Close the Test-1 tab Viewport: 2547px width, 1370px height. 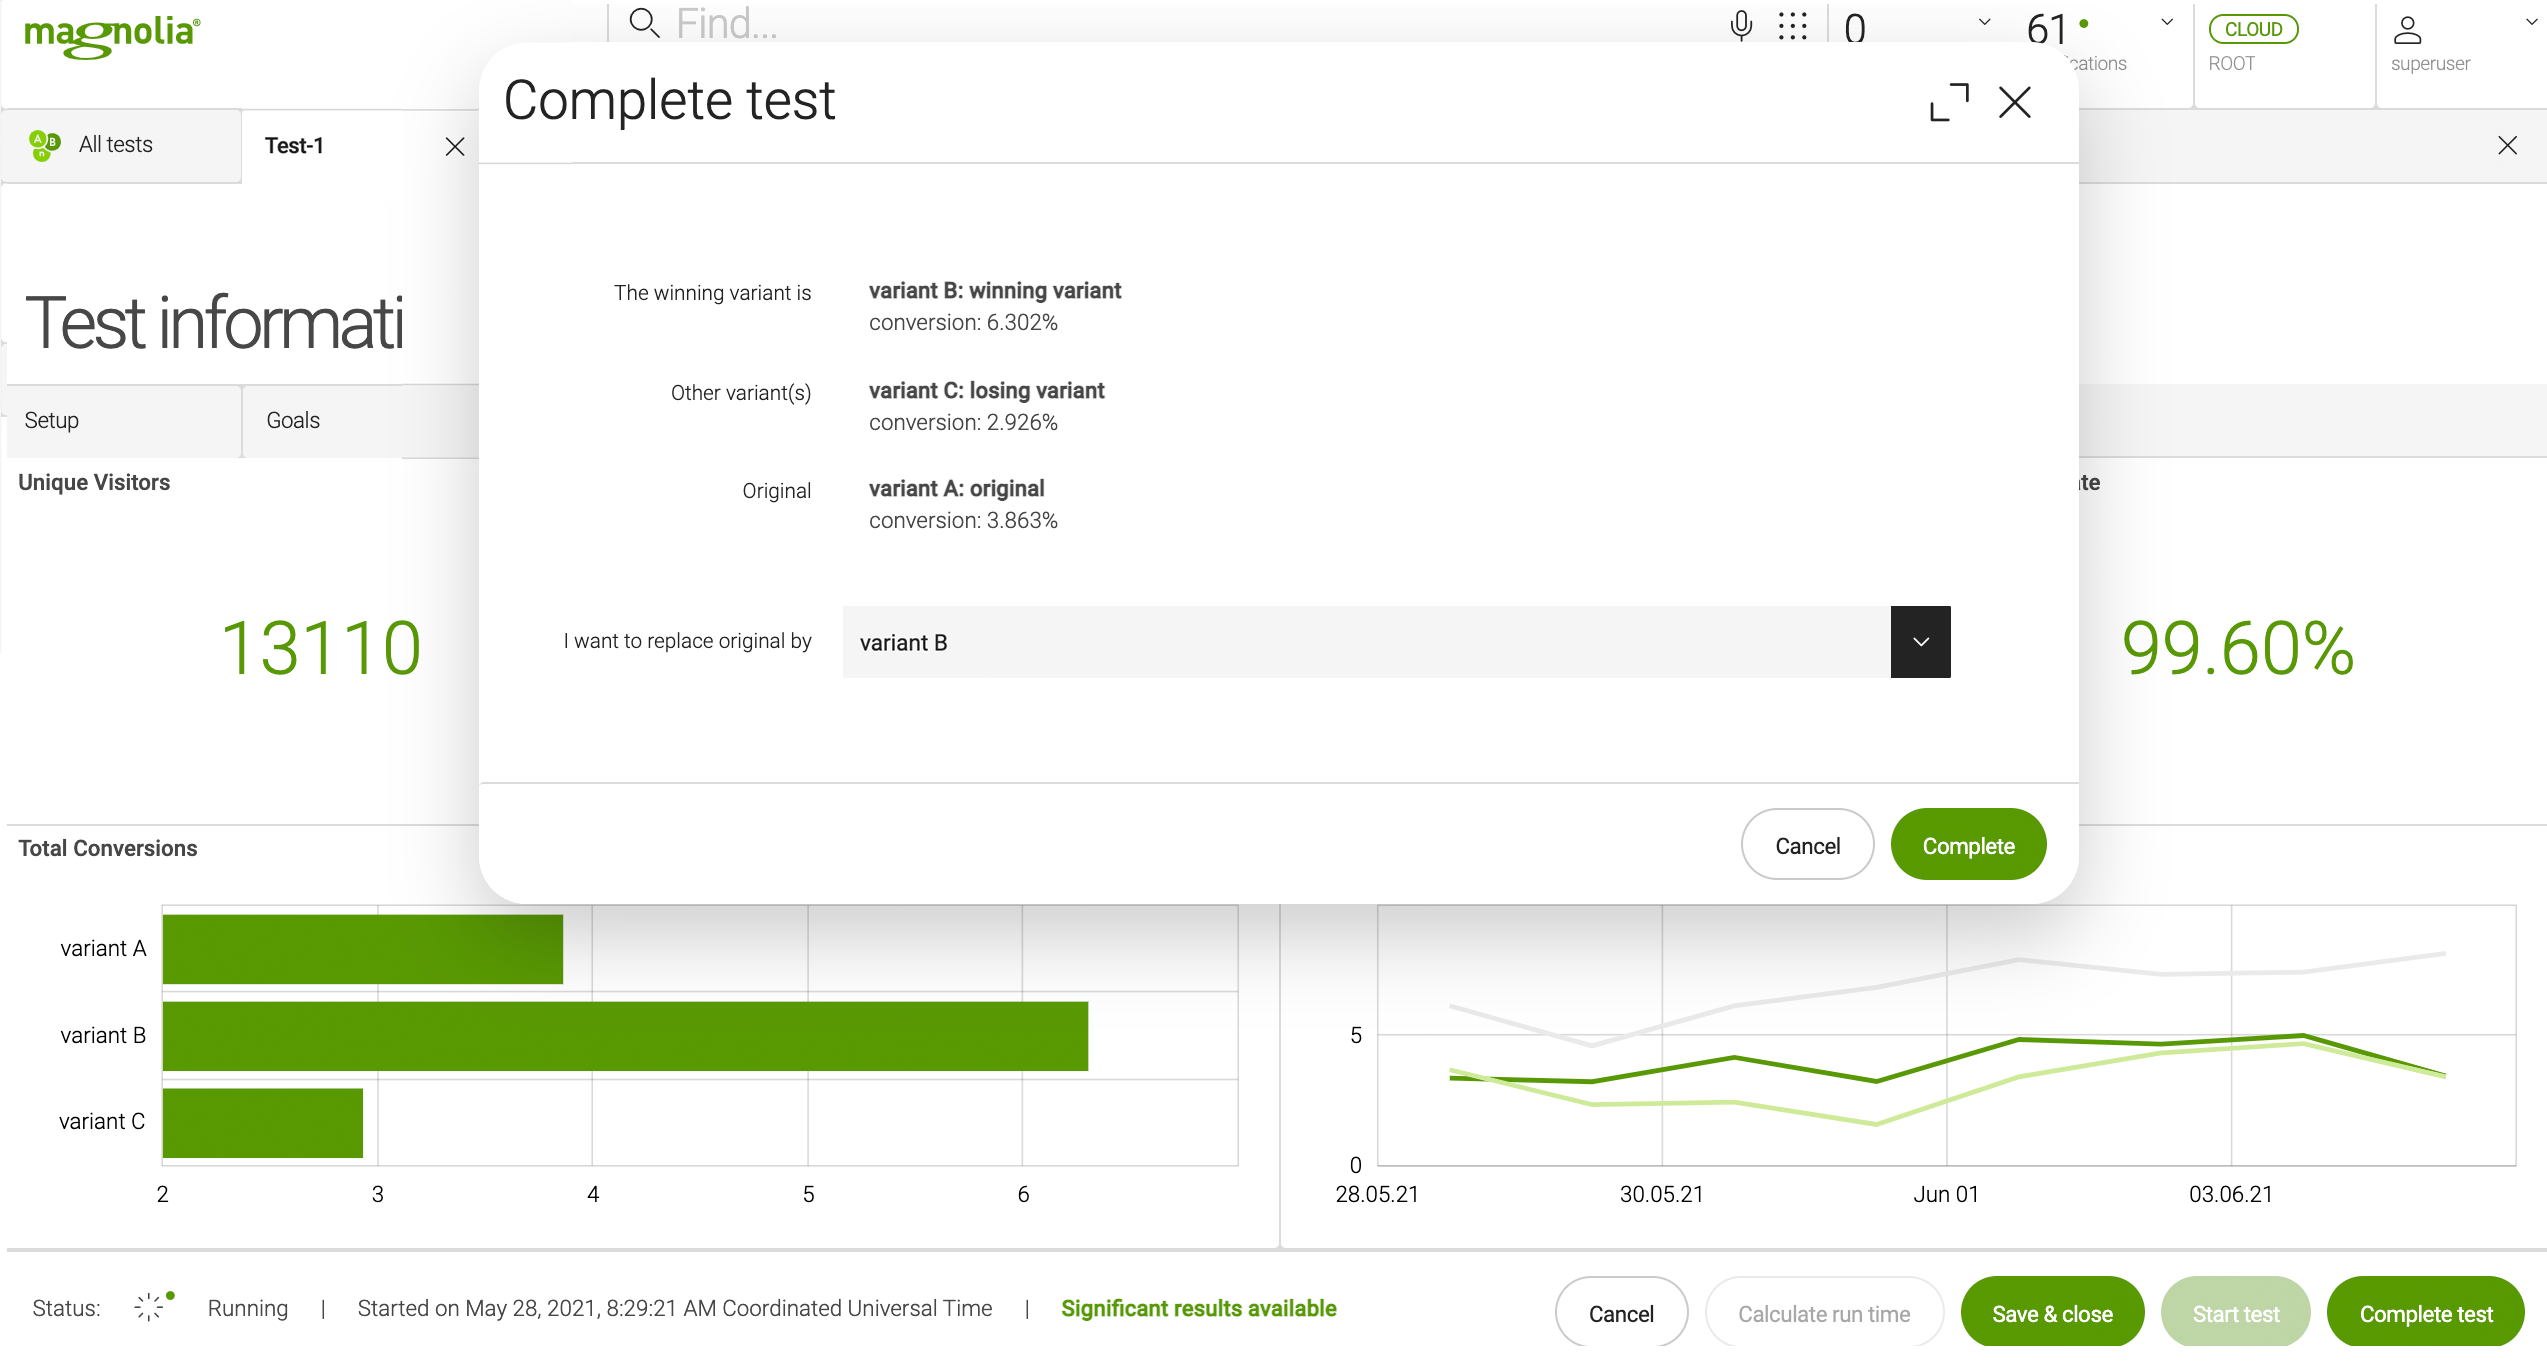(455, 147)
